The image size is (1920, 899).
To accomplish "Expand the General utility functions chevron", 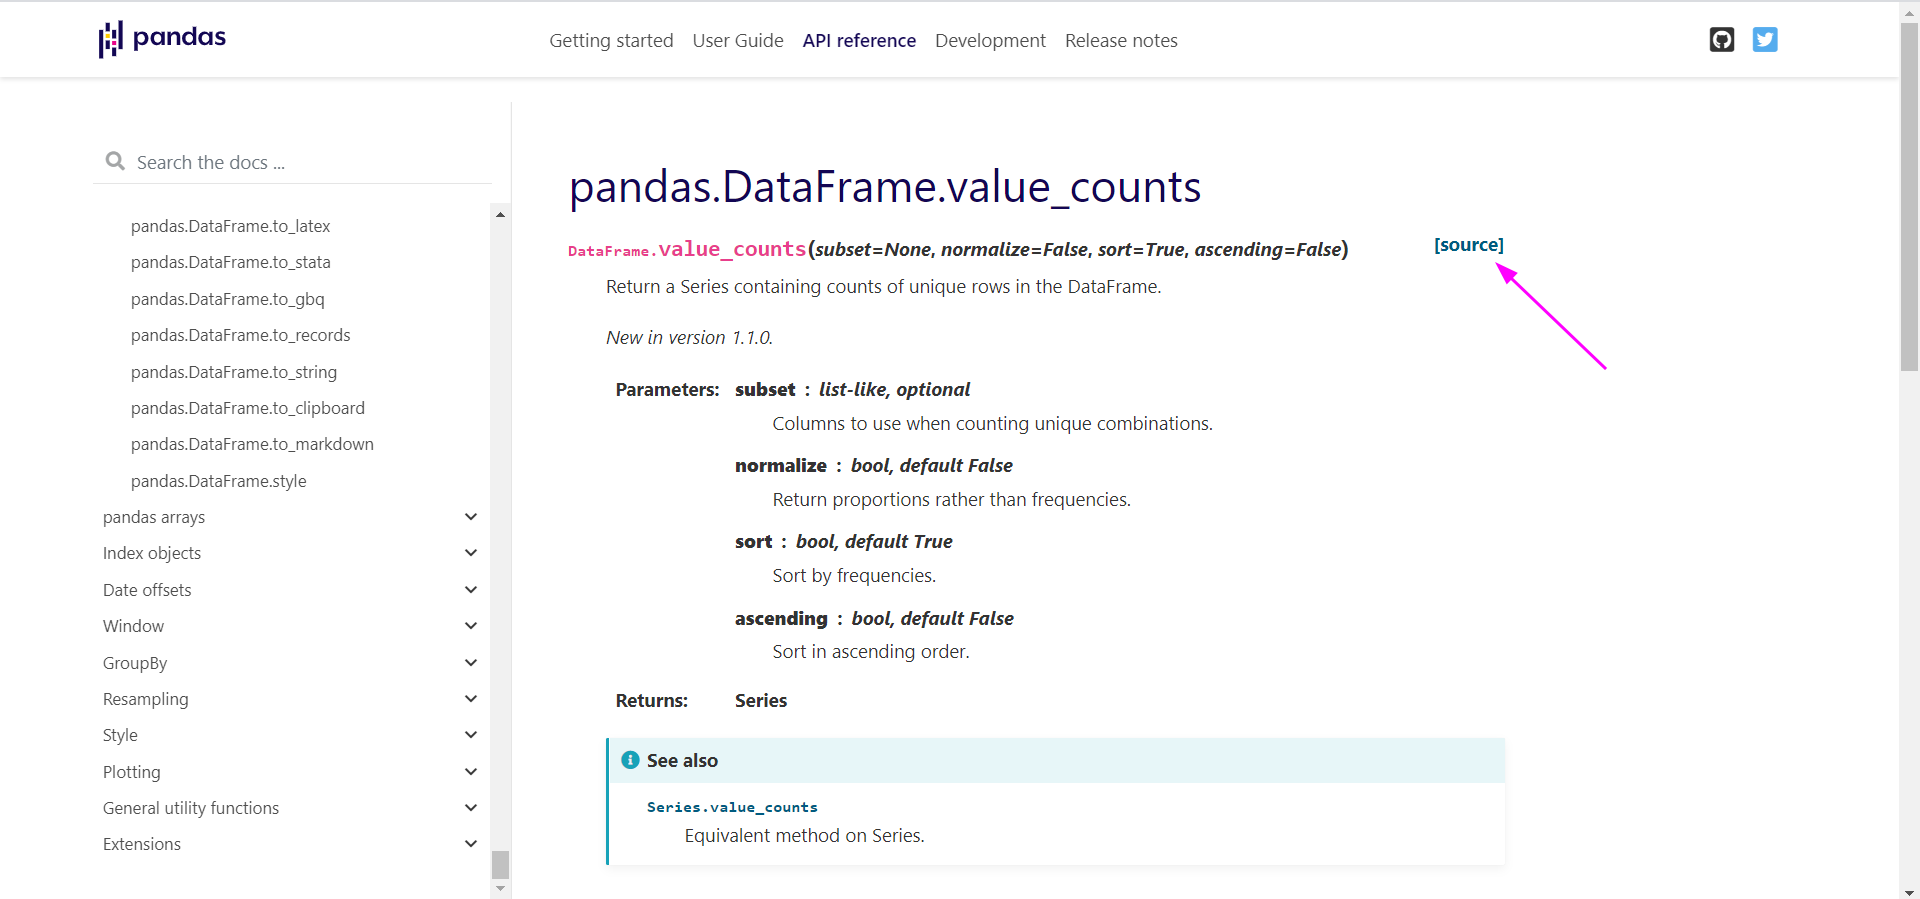I will (471, 808).
